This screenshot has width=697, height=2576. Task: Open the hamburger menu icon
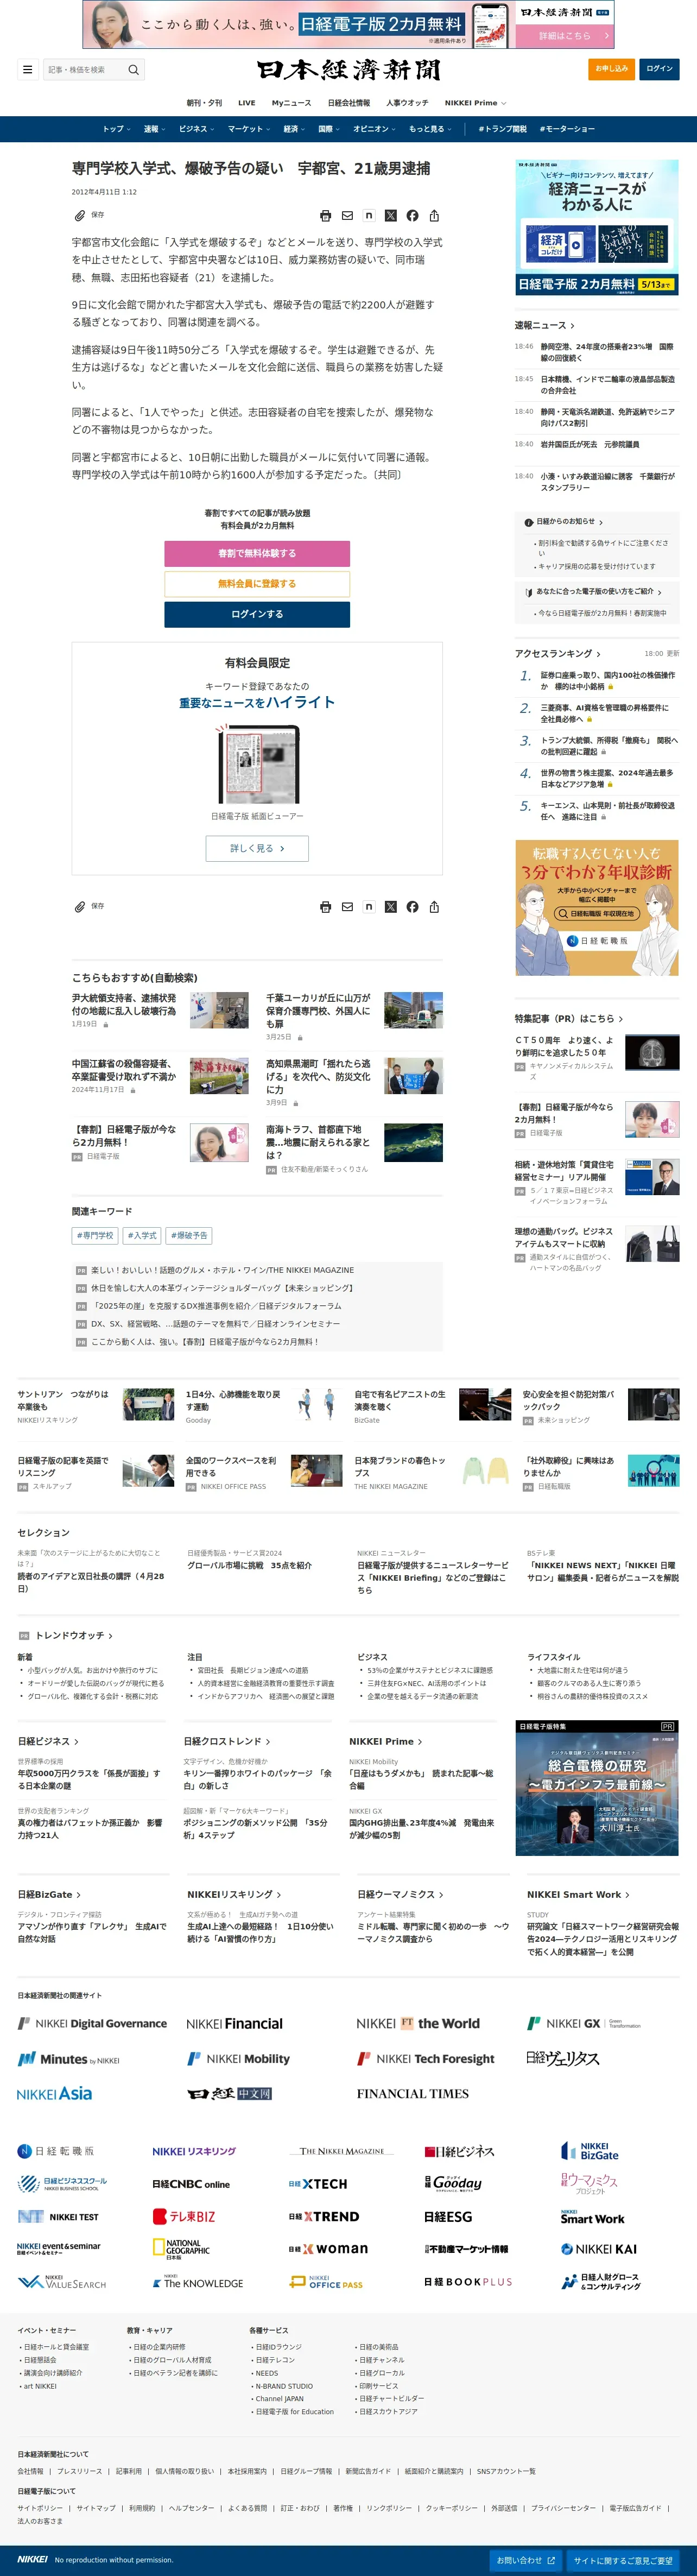27,69
